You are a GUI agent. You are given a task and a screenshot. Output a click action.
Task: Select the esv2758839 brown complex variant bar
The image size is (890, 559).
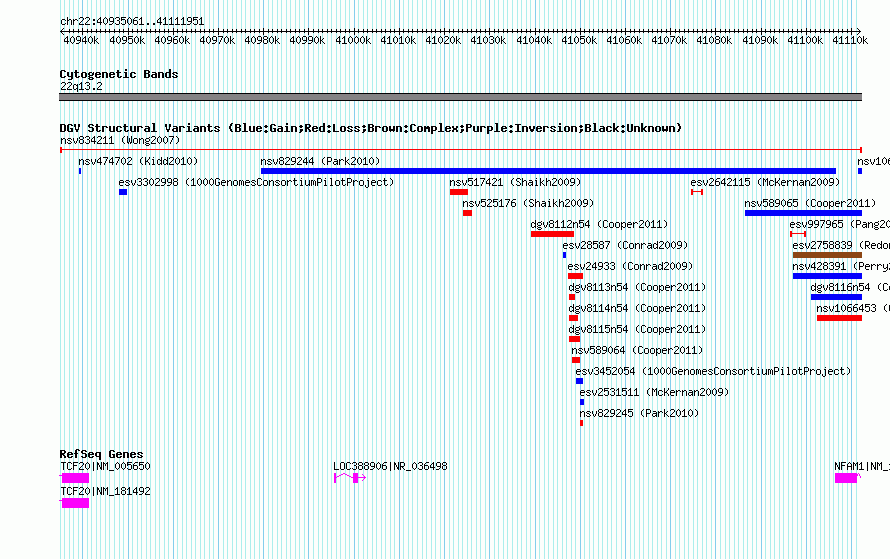(x=827, y=255)
